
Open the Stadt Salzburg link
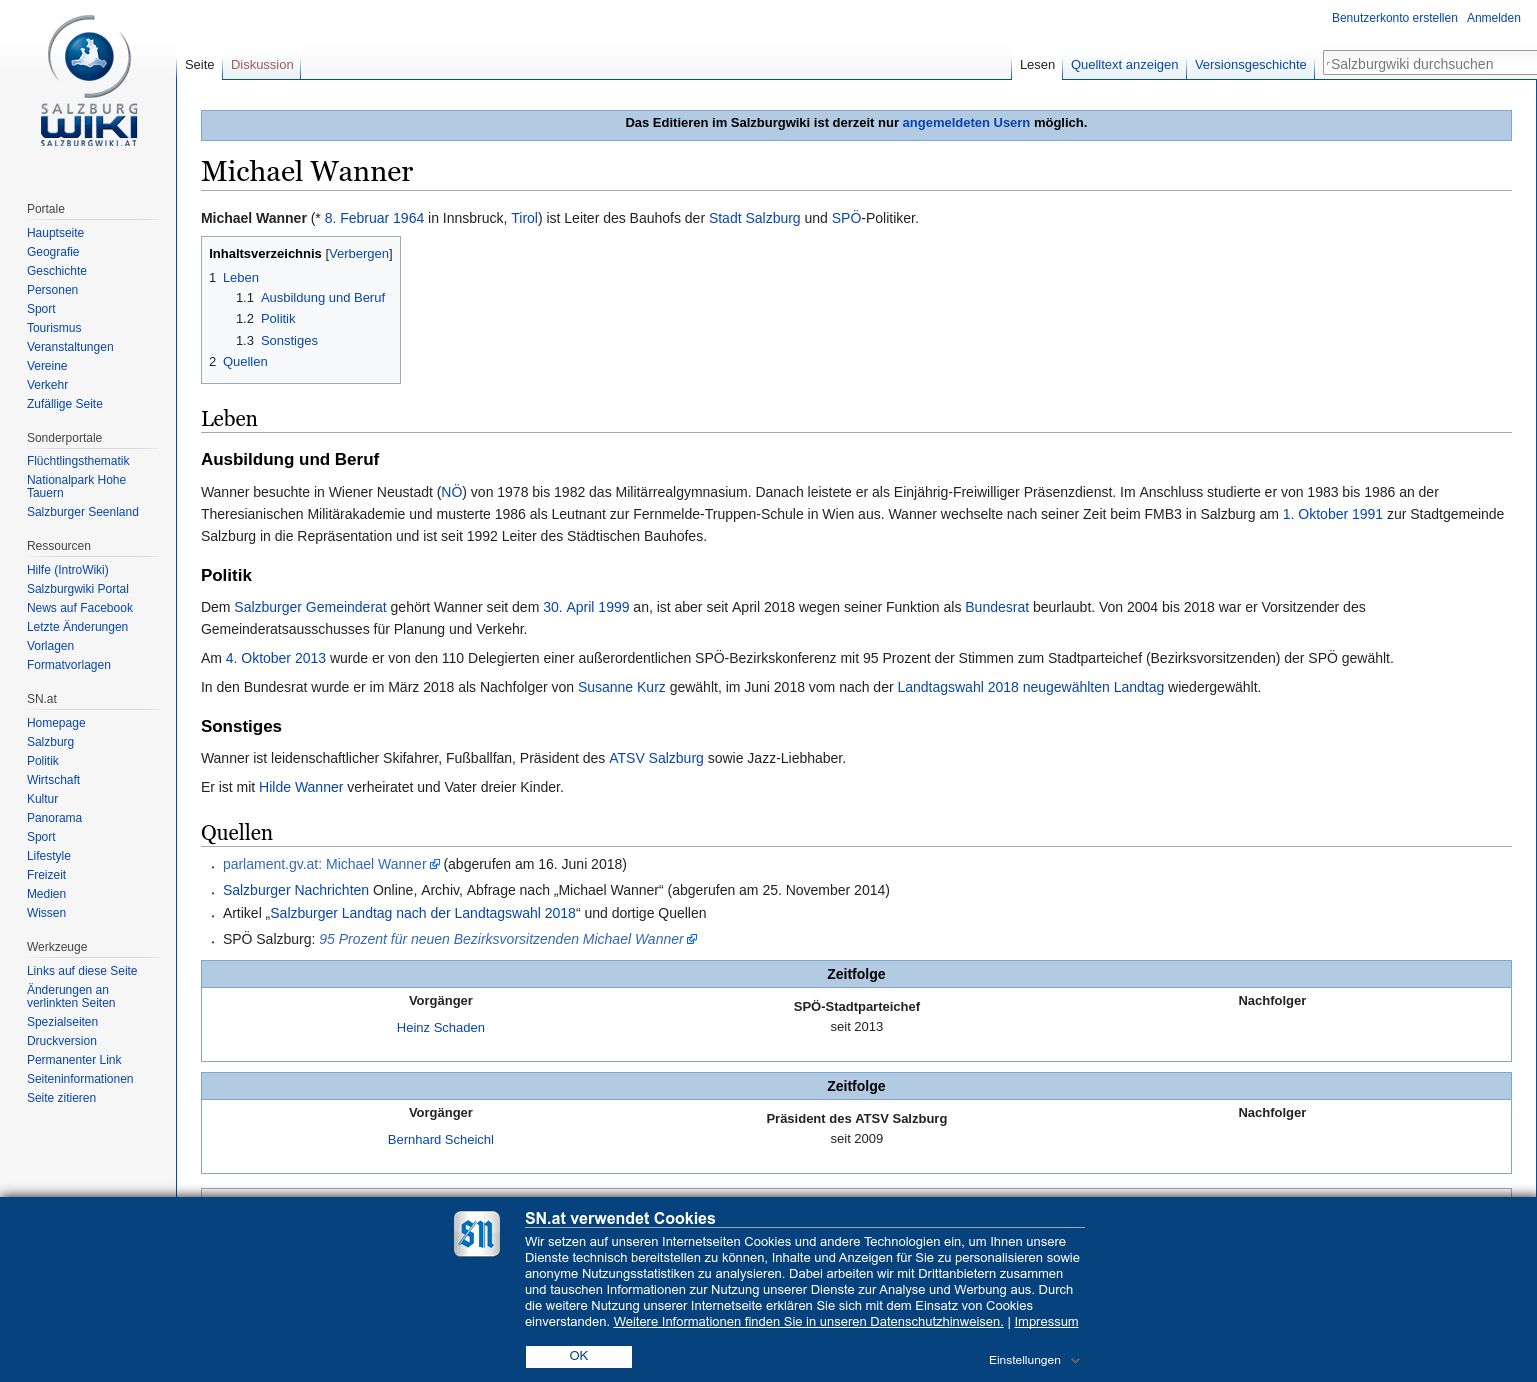tap(755, 218)
